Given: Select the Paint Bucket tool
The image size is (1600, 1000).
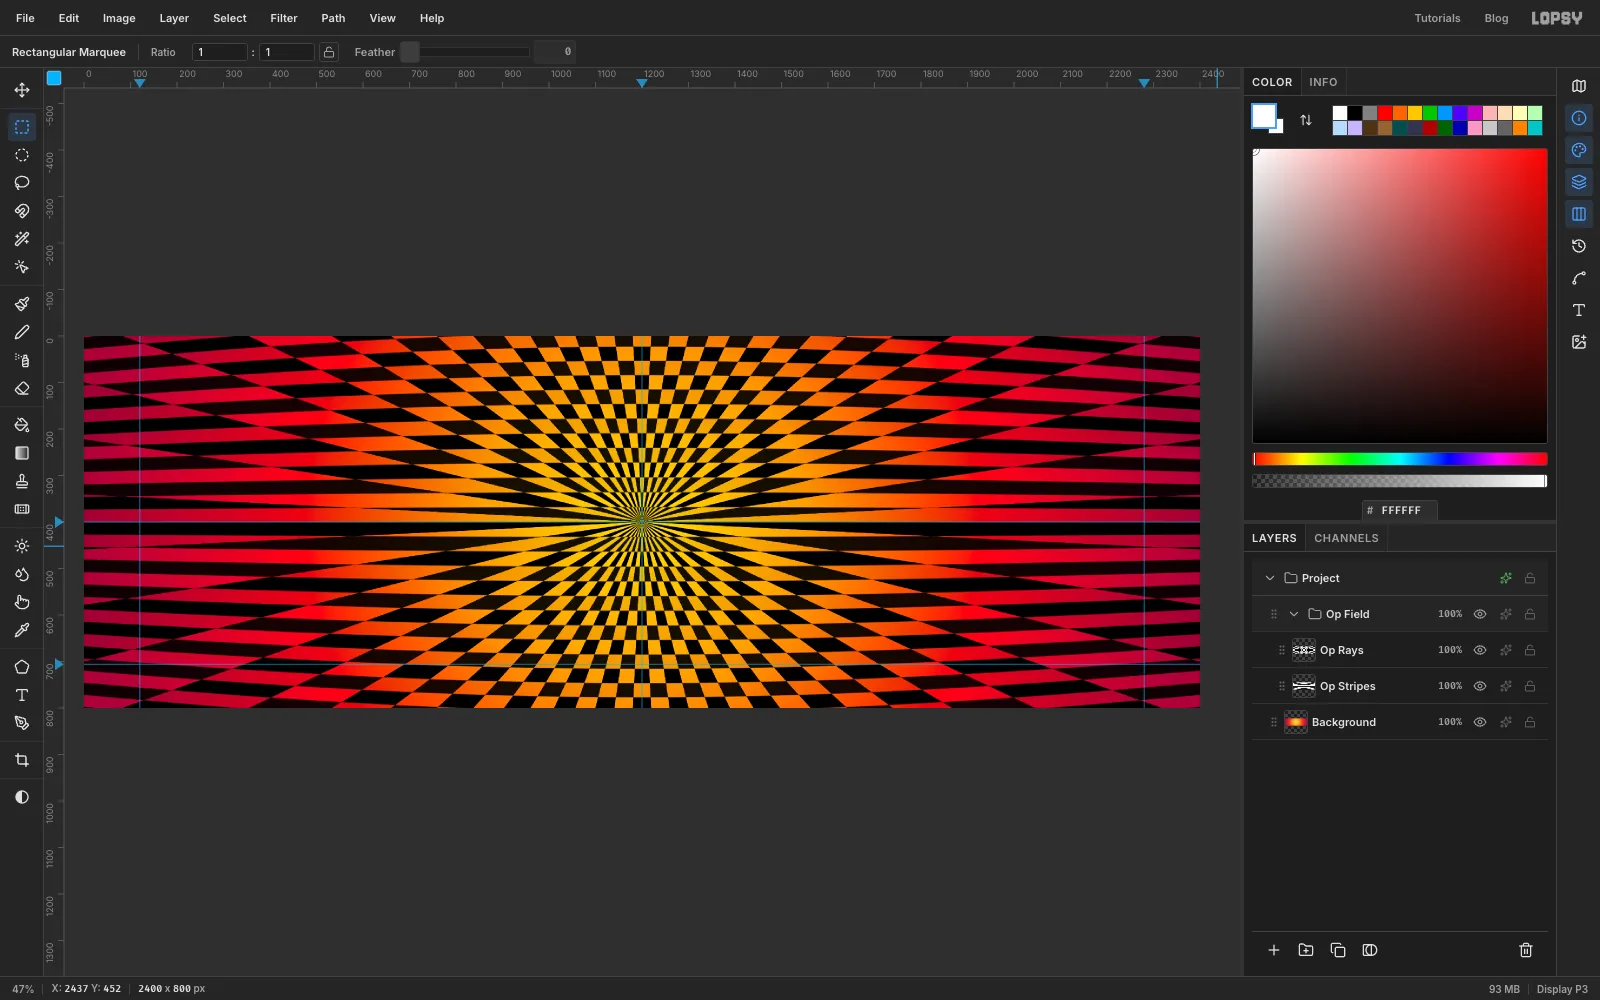Looking at the screenshot, I should tap(22, 425).
